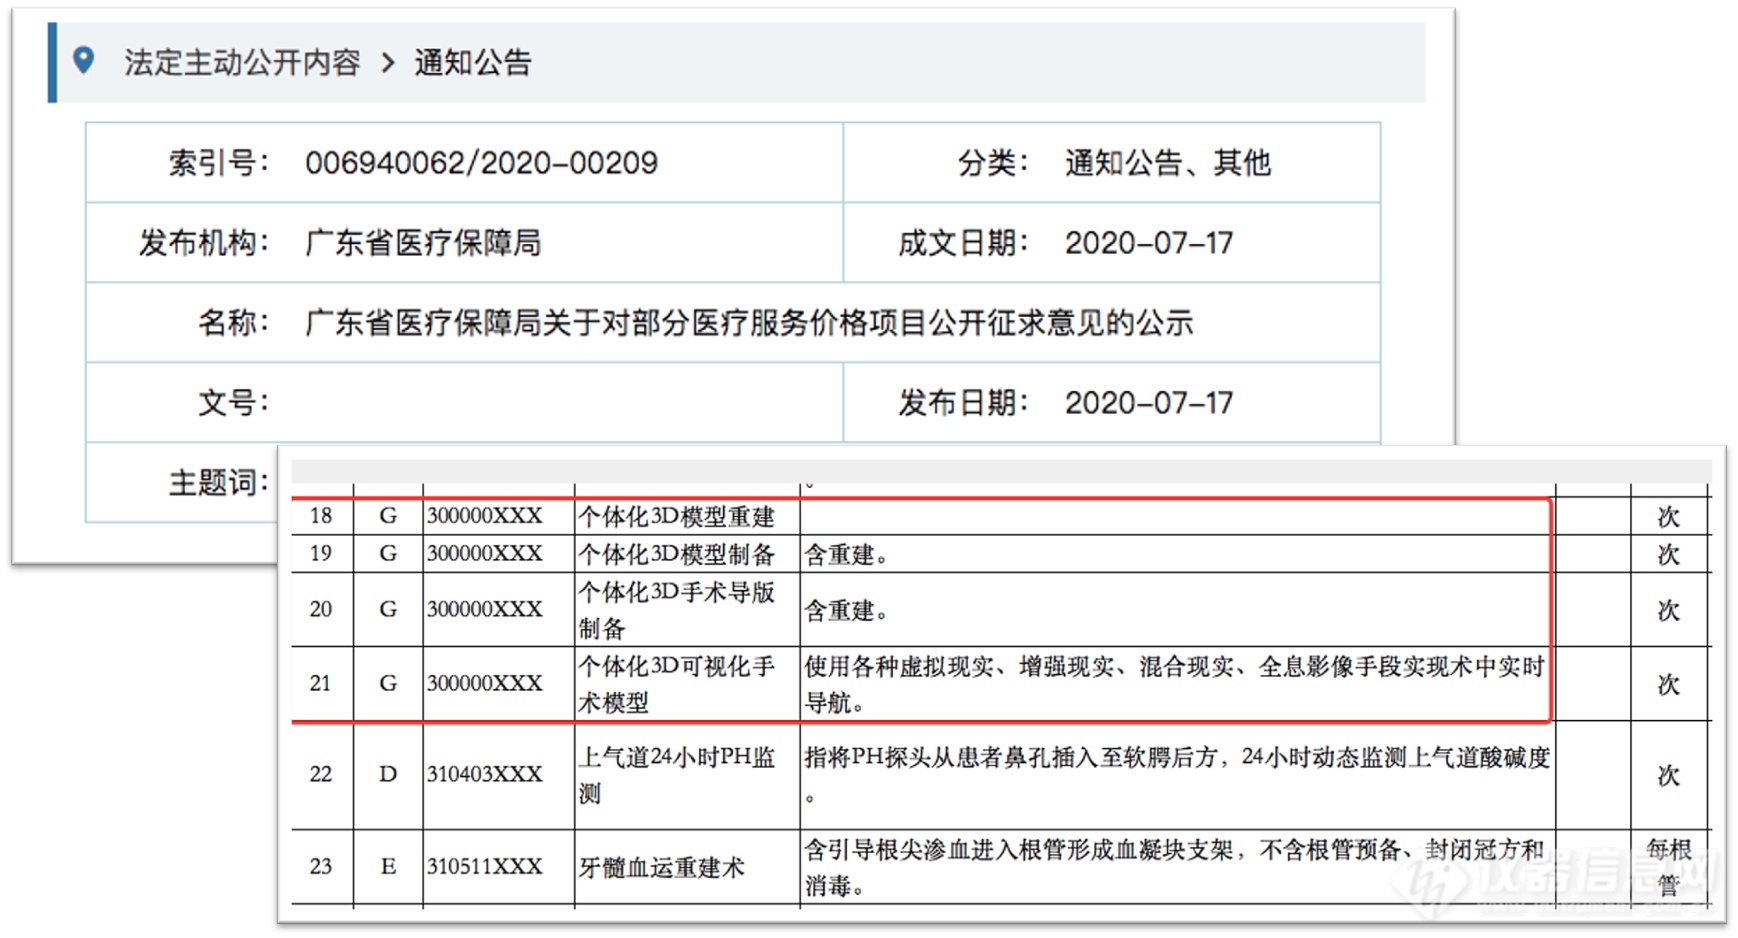Image resolution: width=1738 pixels, height=938 pixels.
Task: Click code 300000XXX in row 21
Action: click(x=485, y=683)
